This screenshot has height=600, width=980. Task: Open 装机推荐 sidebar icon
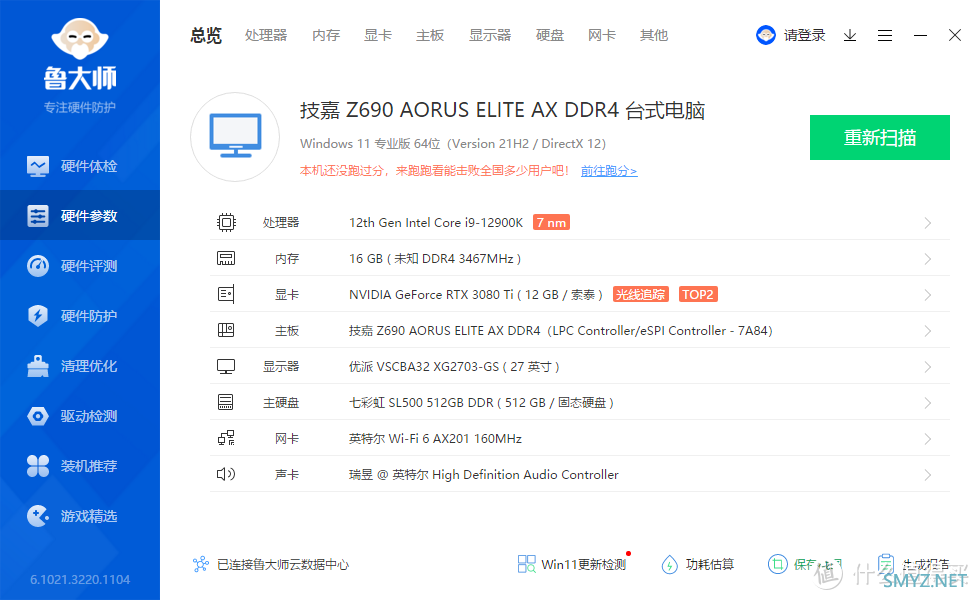click(x=38, y=466)
